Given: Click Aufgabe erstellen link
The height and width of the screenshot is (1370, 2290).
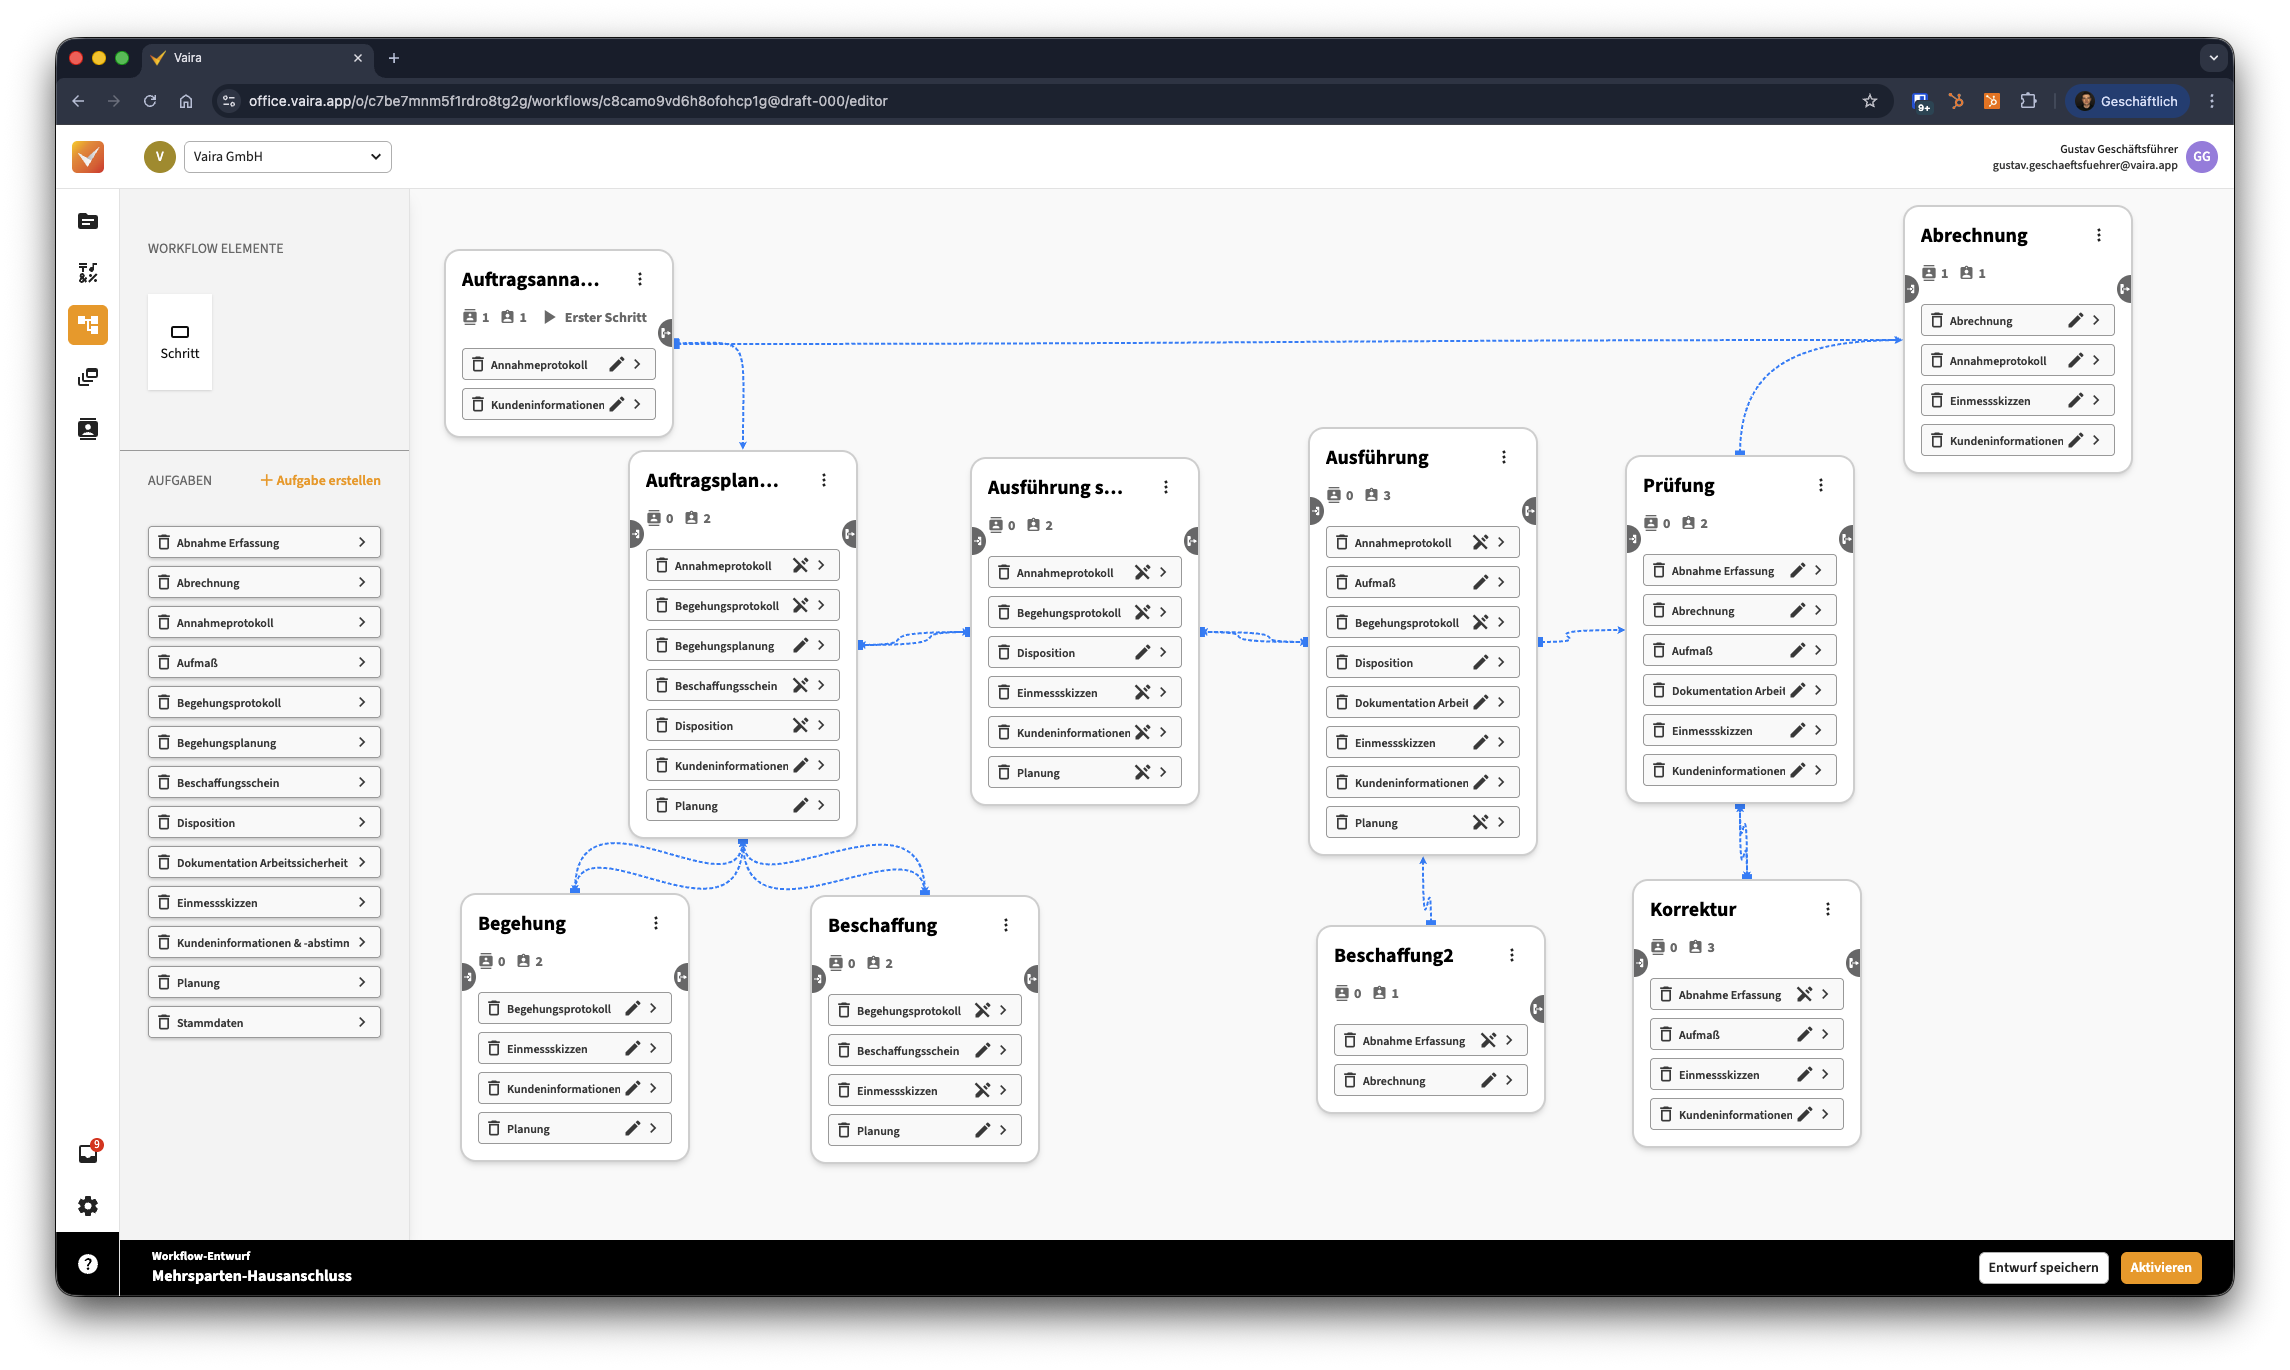Looking at the screenshot, I should pyautogui.click(x=320, y=480).
